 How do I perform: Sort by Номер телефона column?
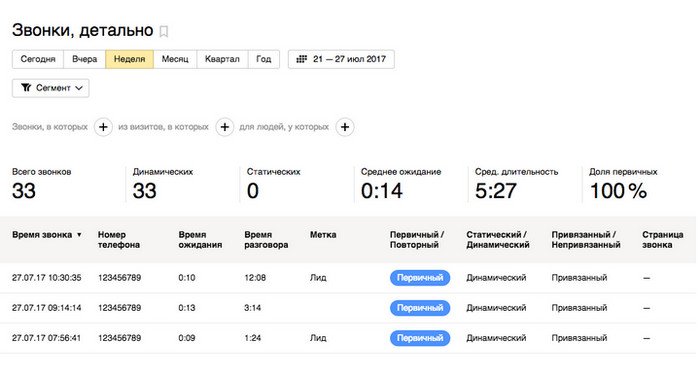pos(119,239)
